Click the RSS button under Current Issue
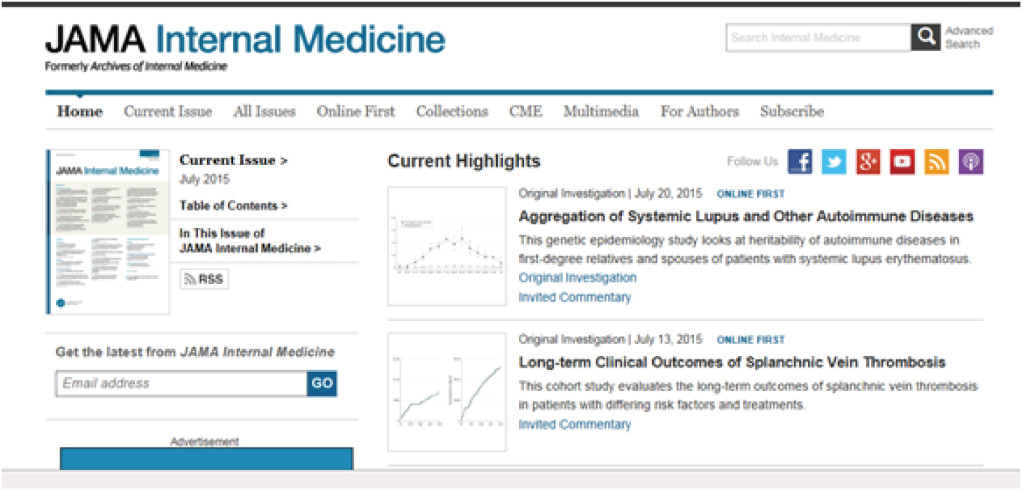 click(x=204, y=280)
